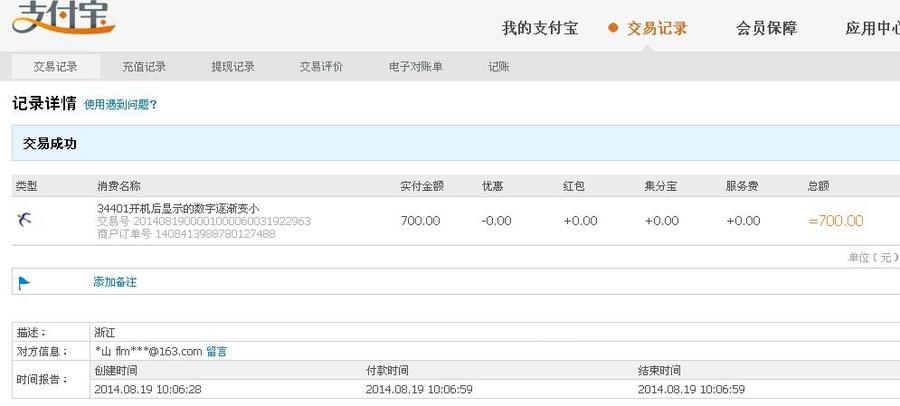Screen dimensions: 900x406
Task: Click the counterparty email flm***@163.com
Action: tap(159, 351)
